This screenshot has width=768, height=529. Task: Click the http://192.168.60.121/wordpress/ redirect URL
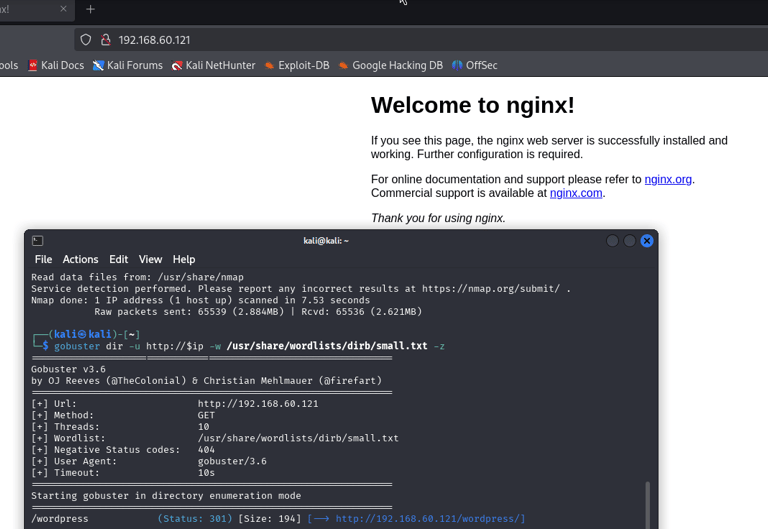pyautogui.click(x=430, y=518)
